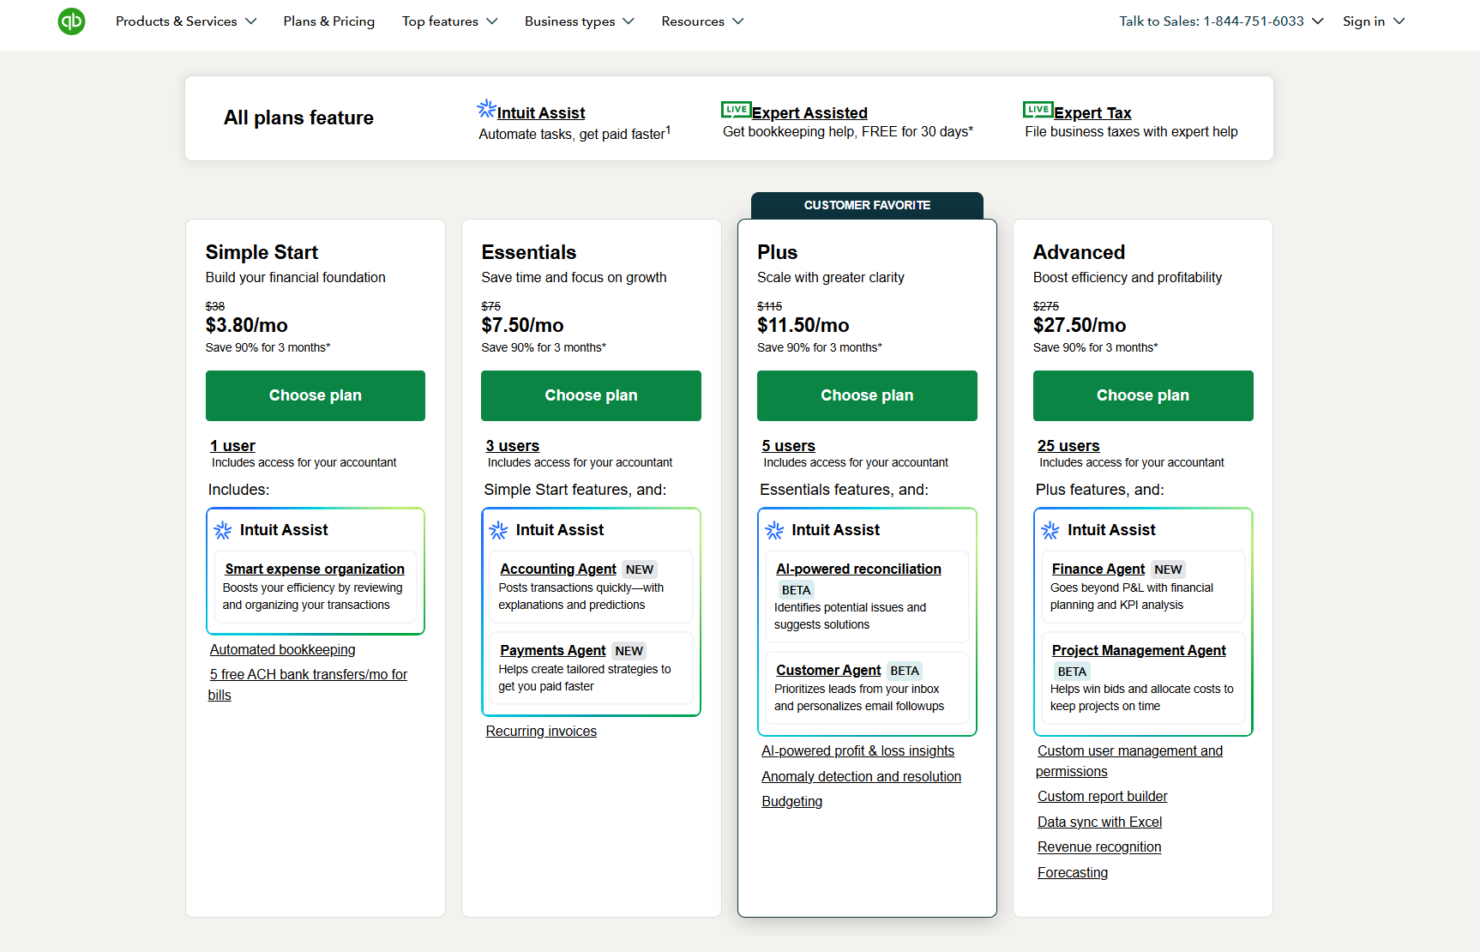1480x952 pixels.
Task: Click the Intuit Assist icon in the Essentials card
Action: [x=499, y=530]
